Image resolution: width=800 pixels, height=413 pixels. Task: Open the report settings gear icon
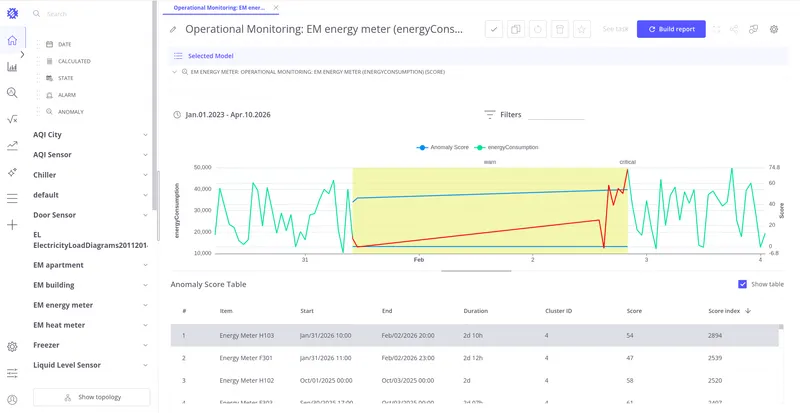point(774,30)
